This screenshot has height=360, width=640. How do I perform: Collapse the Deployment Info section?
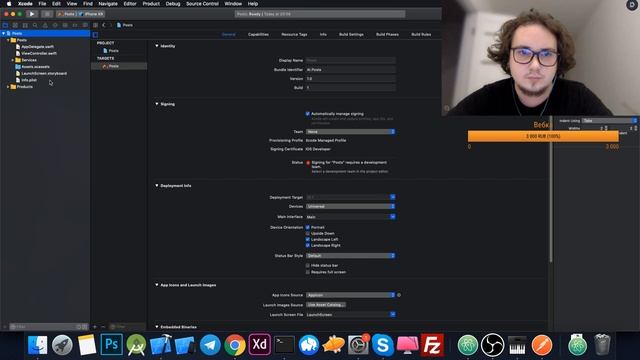(x=157, y=186)
